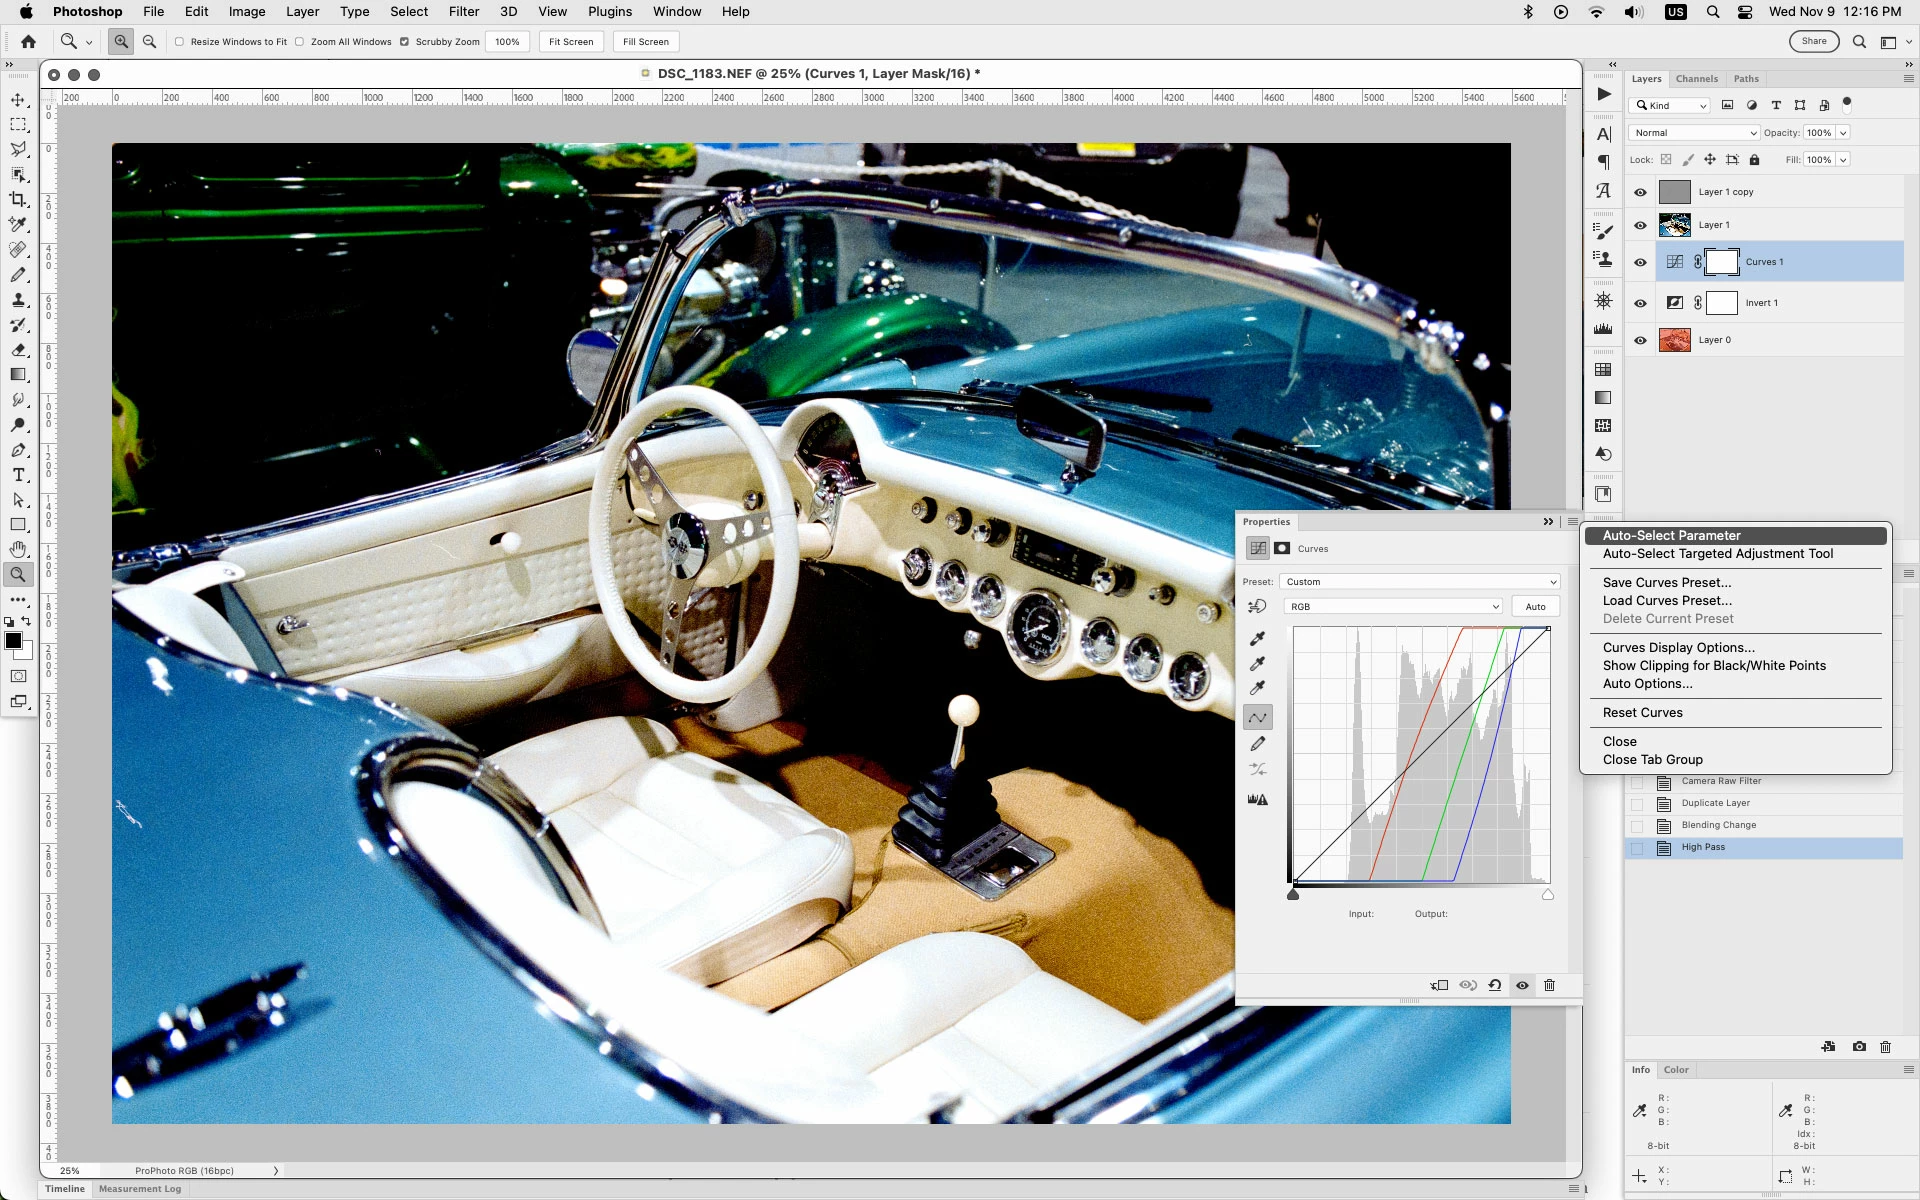This screenshot has width=1920, height=1200.
Task: Select the Crop tool
Action: point(18,199)
